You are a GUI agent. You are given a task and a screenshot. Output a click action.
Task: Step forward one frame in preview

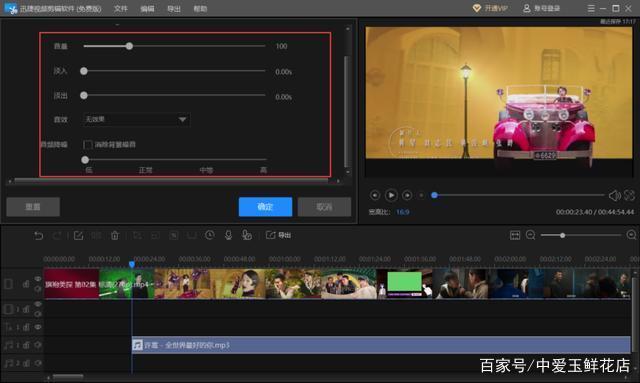pyautogui.click(x=407, y=196)
